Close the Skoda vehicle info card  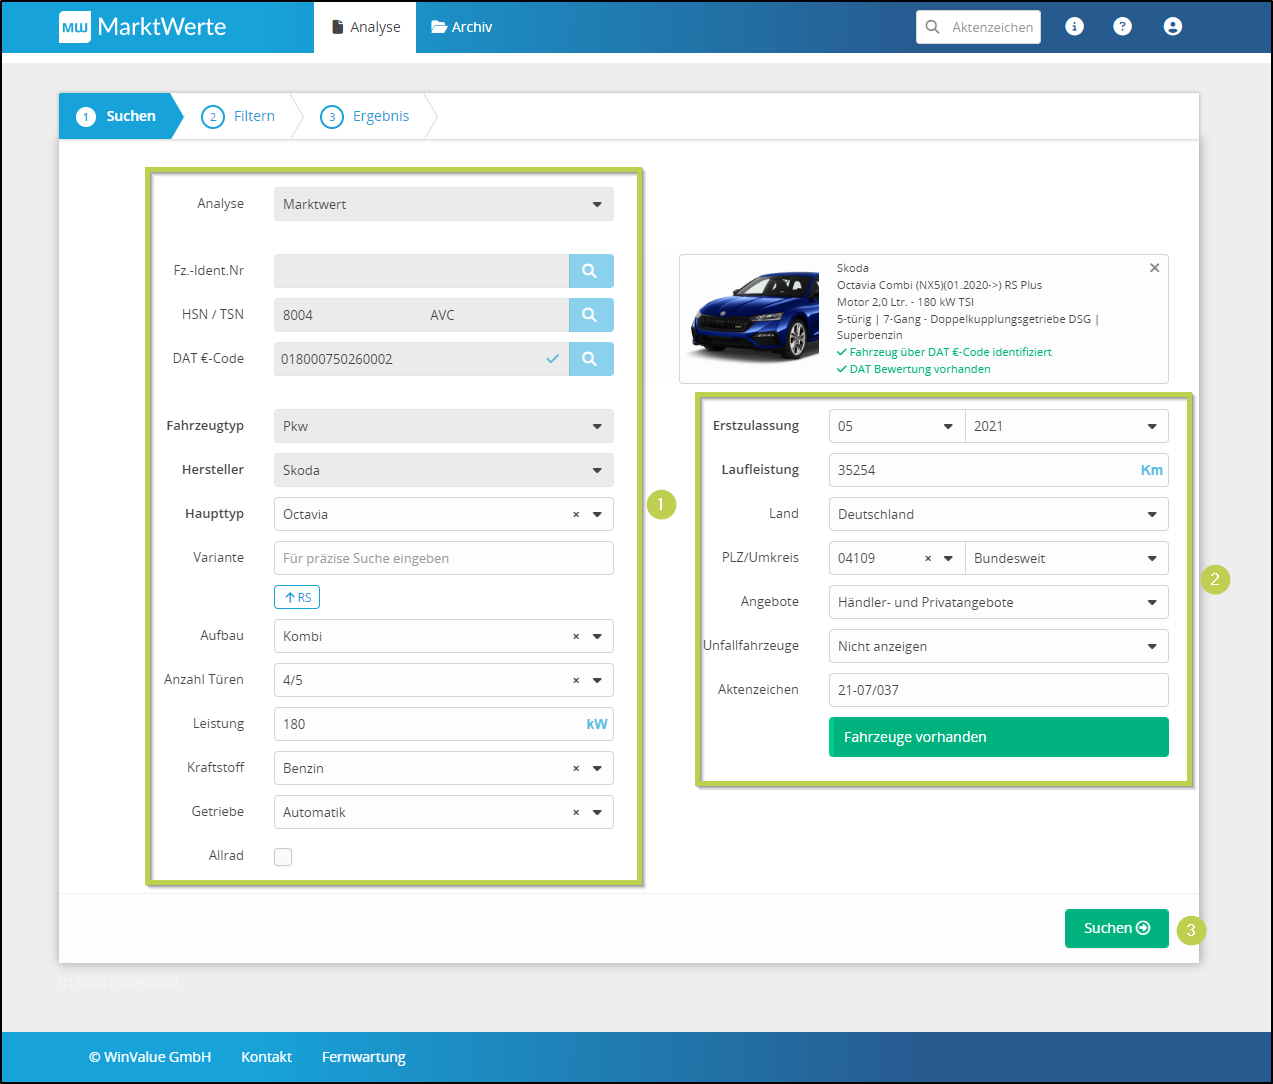[x=1155, y=268]
